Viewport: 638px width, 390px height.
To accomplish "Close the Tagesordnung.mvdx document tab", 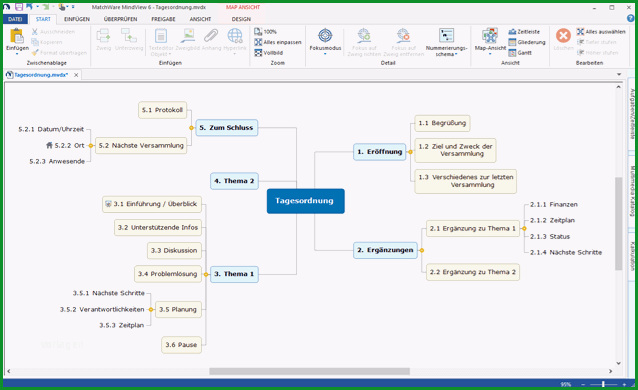I will click(x=76, y=75).
